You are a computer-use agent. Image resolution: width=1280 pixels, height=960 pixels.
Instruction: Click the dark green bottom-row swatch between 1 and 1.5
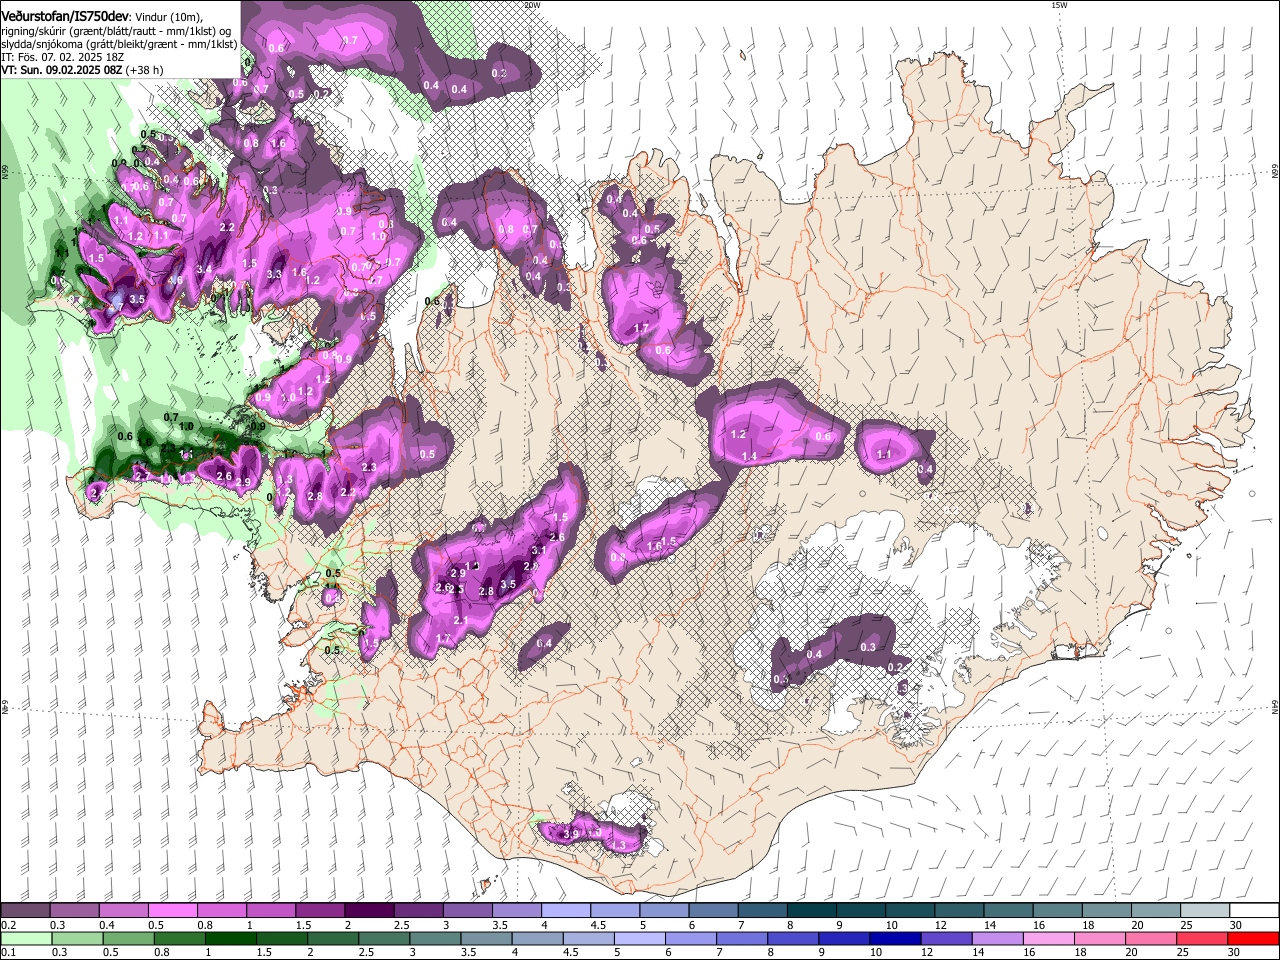230,938
